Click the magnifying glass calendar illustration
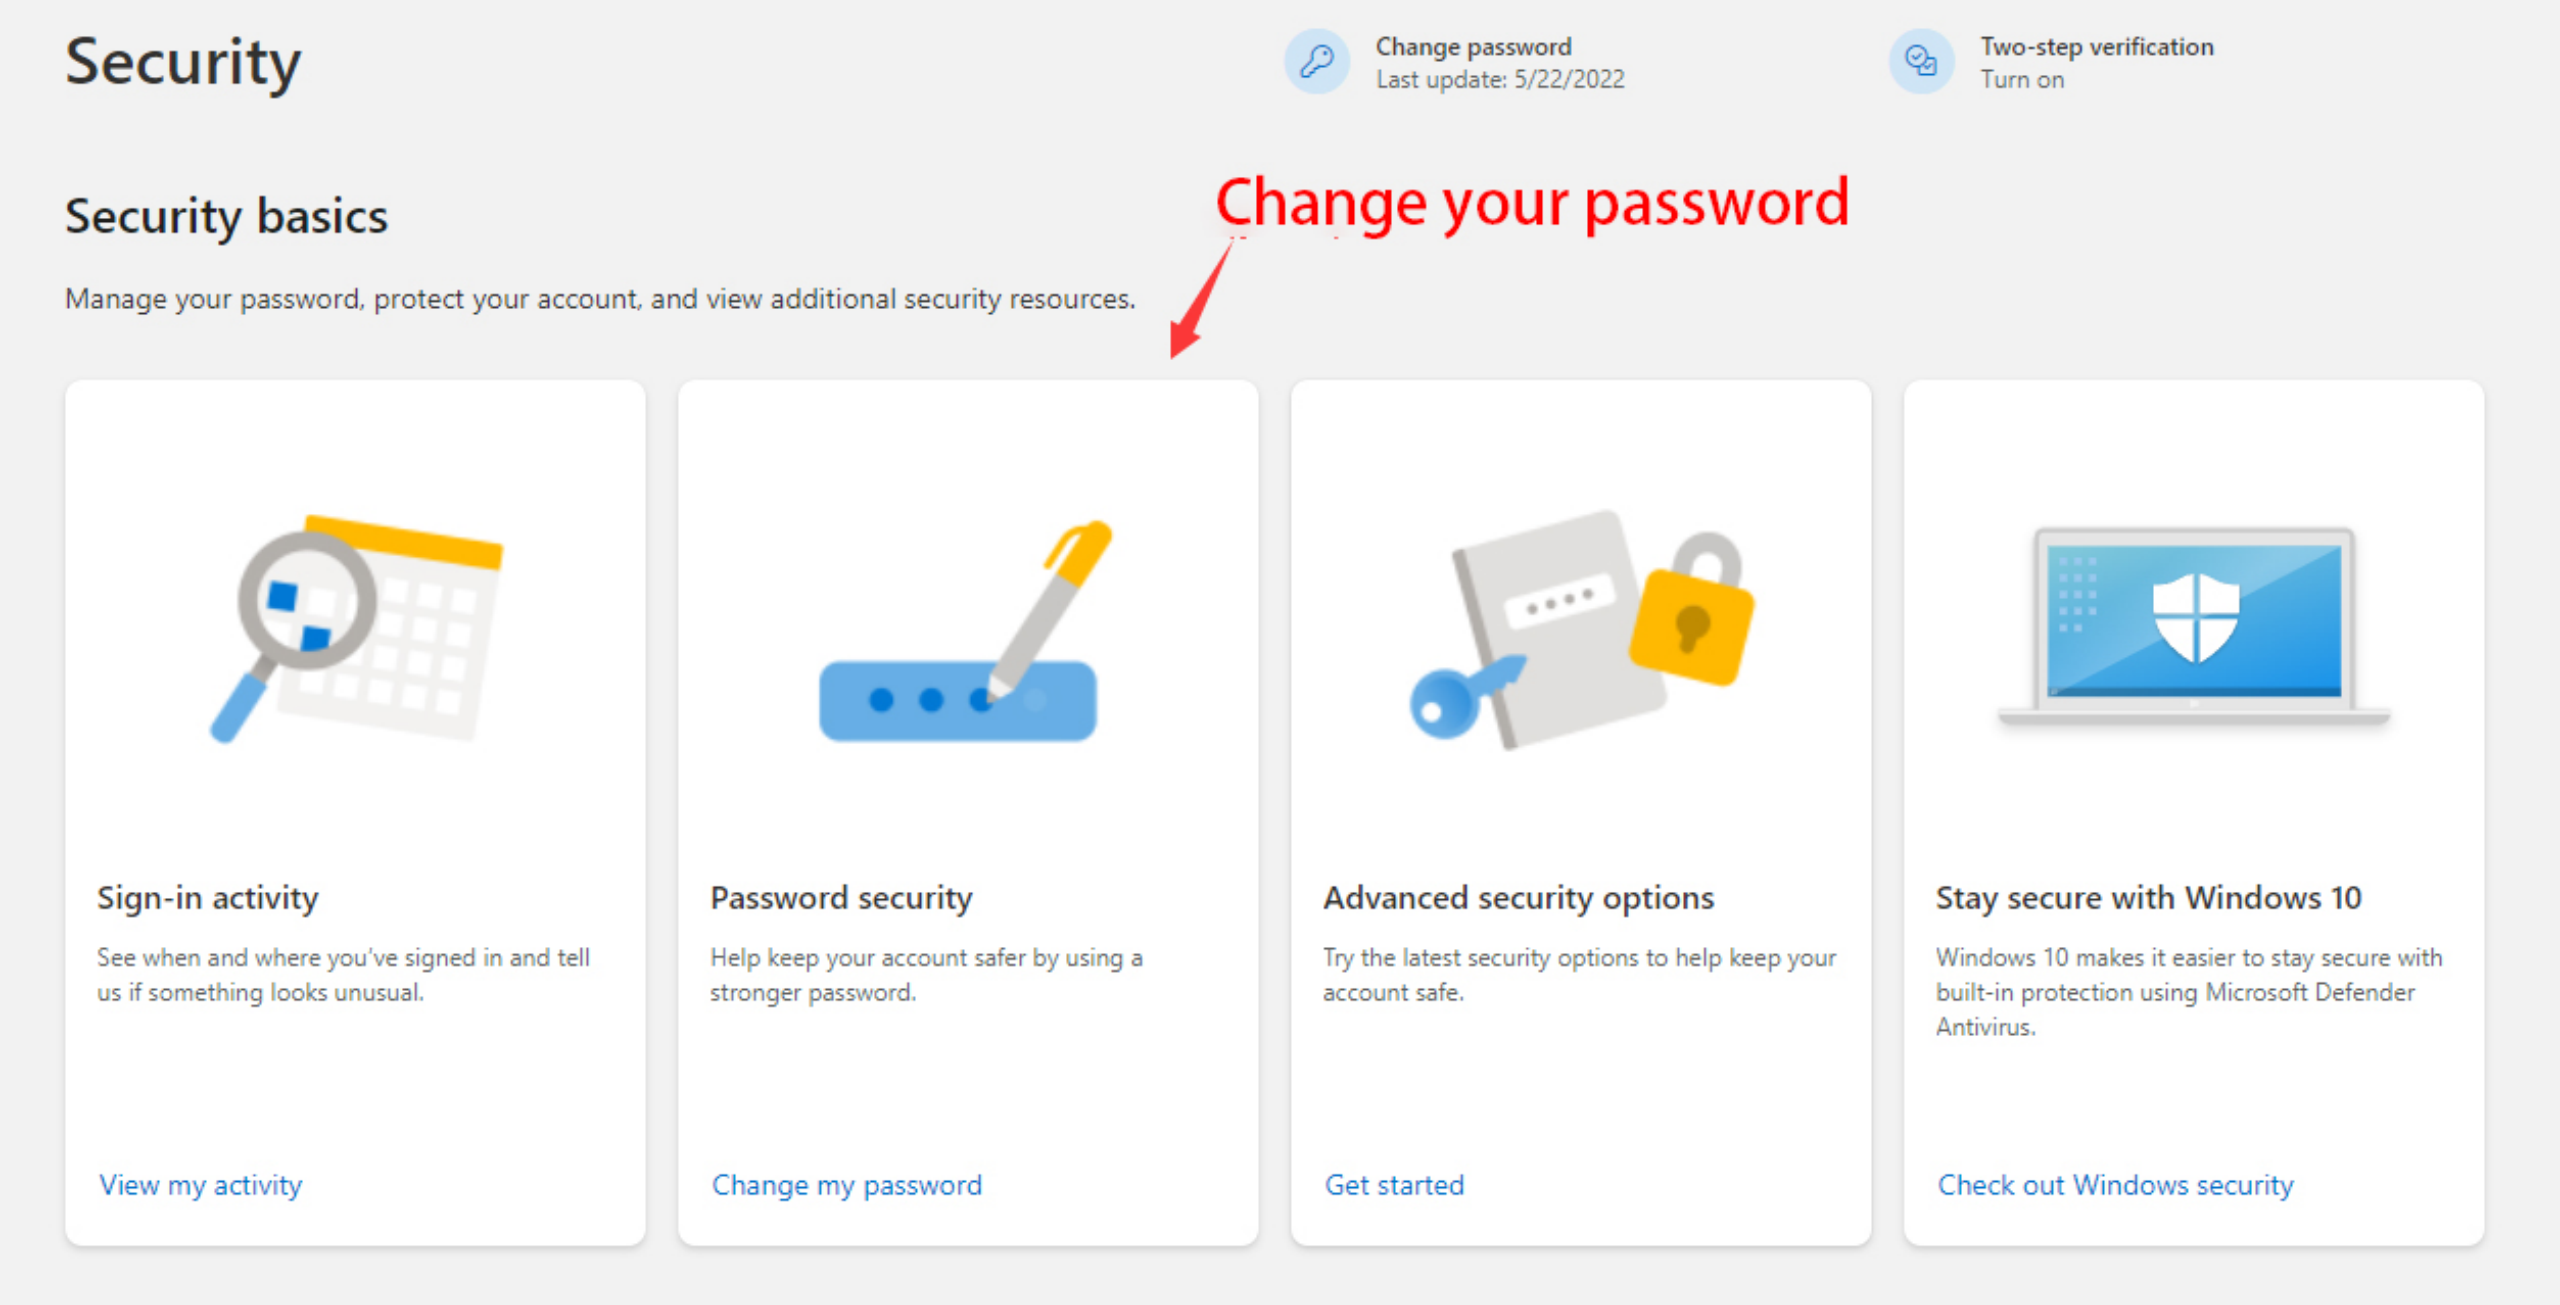The image size is (2560, 1305). (355, 628)
